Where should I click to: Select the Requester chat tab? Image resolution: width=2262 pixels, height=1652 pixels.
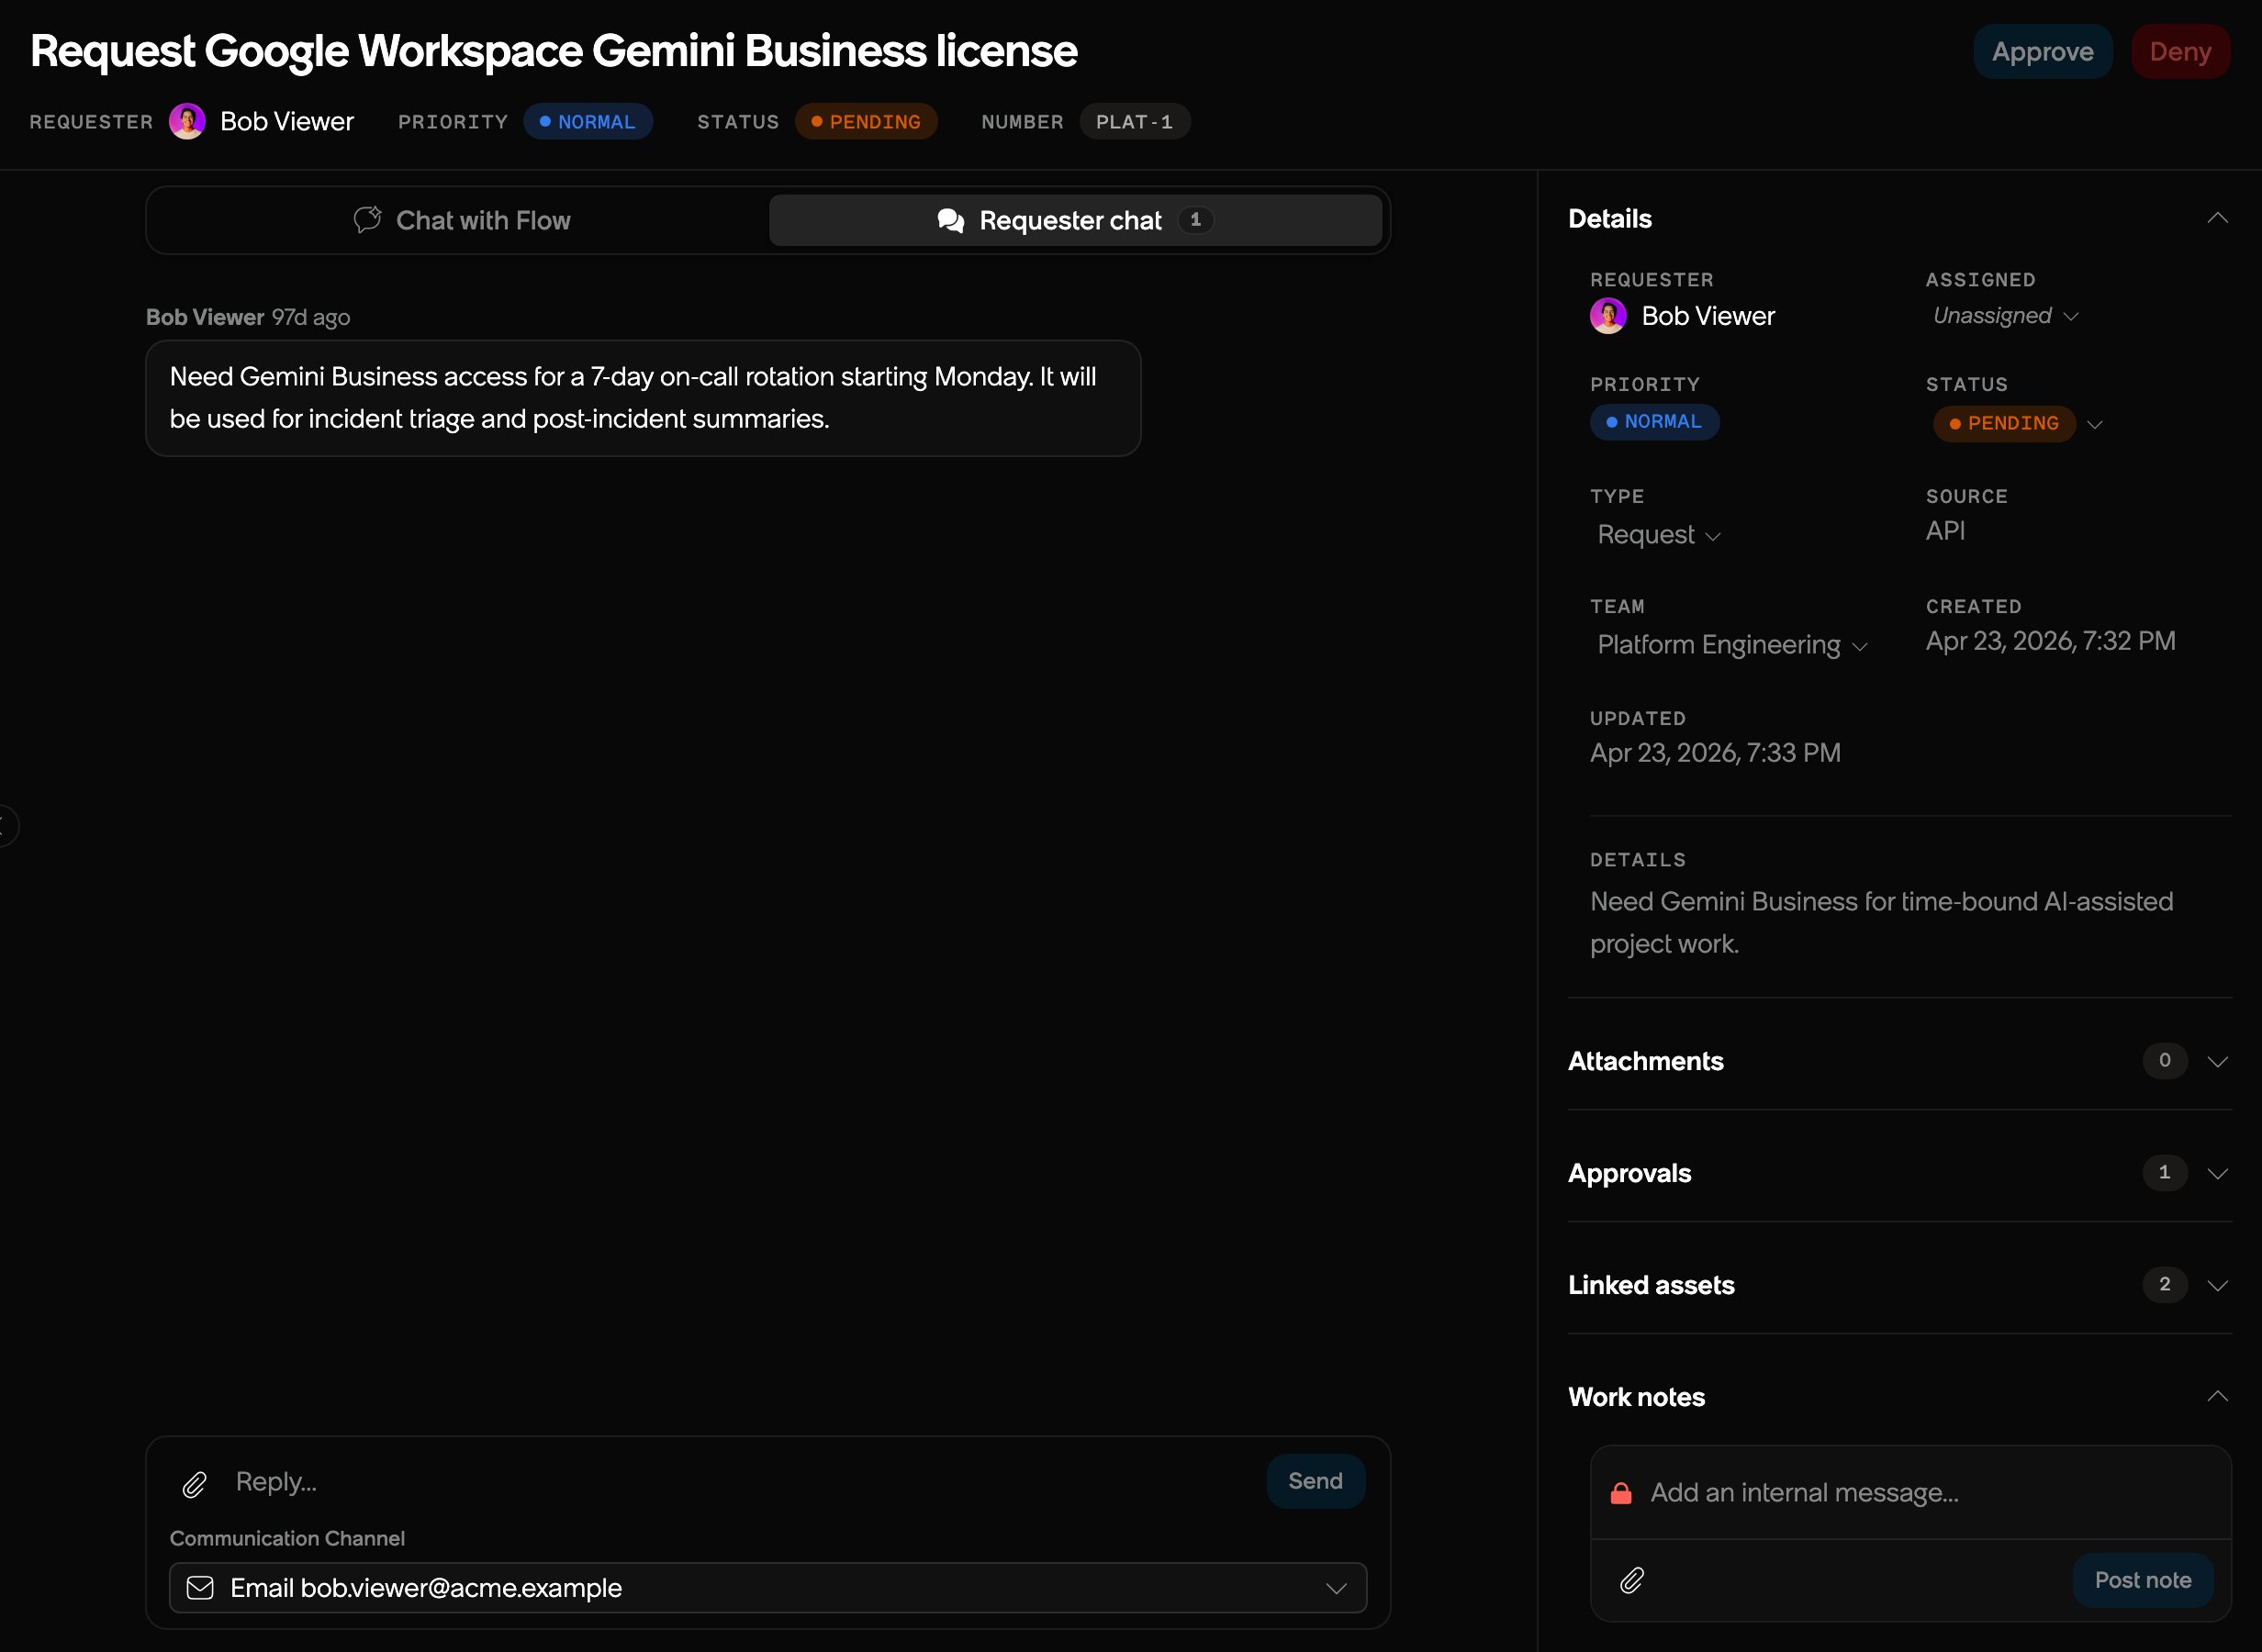click(1075, 220)
